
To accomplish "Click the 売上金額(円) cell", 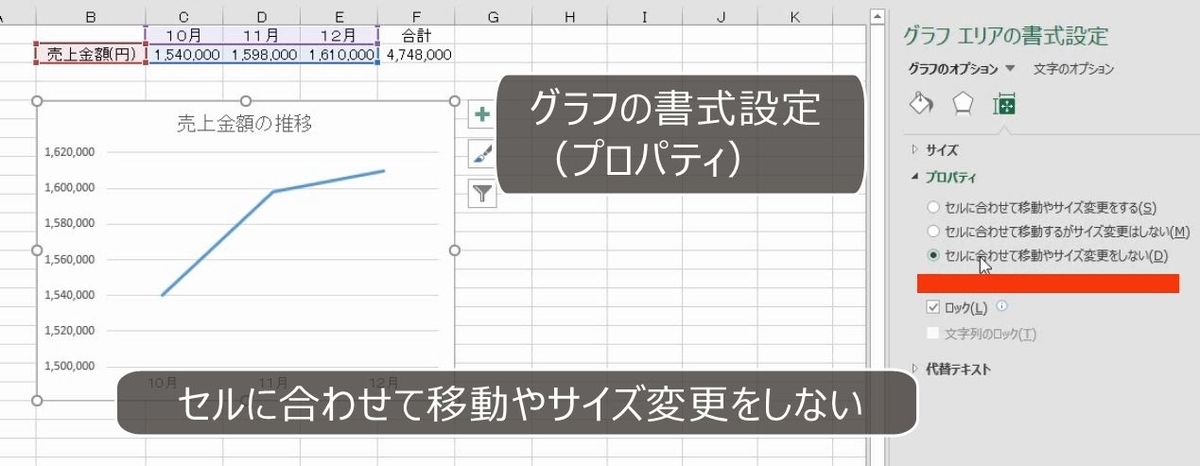I will (x=91, y=54).
